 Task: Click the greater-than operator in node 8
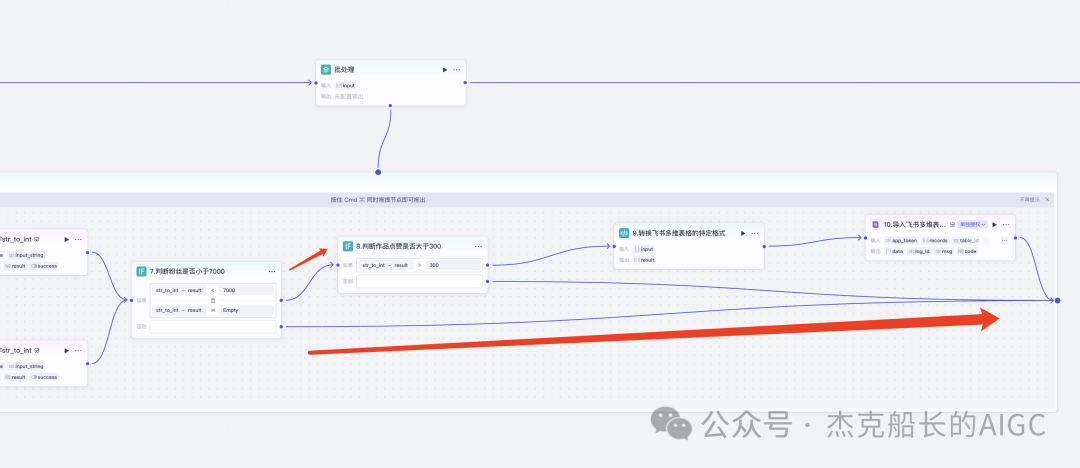click(419, 265)
